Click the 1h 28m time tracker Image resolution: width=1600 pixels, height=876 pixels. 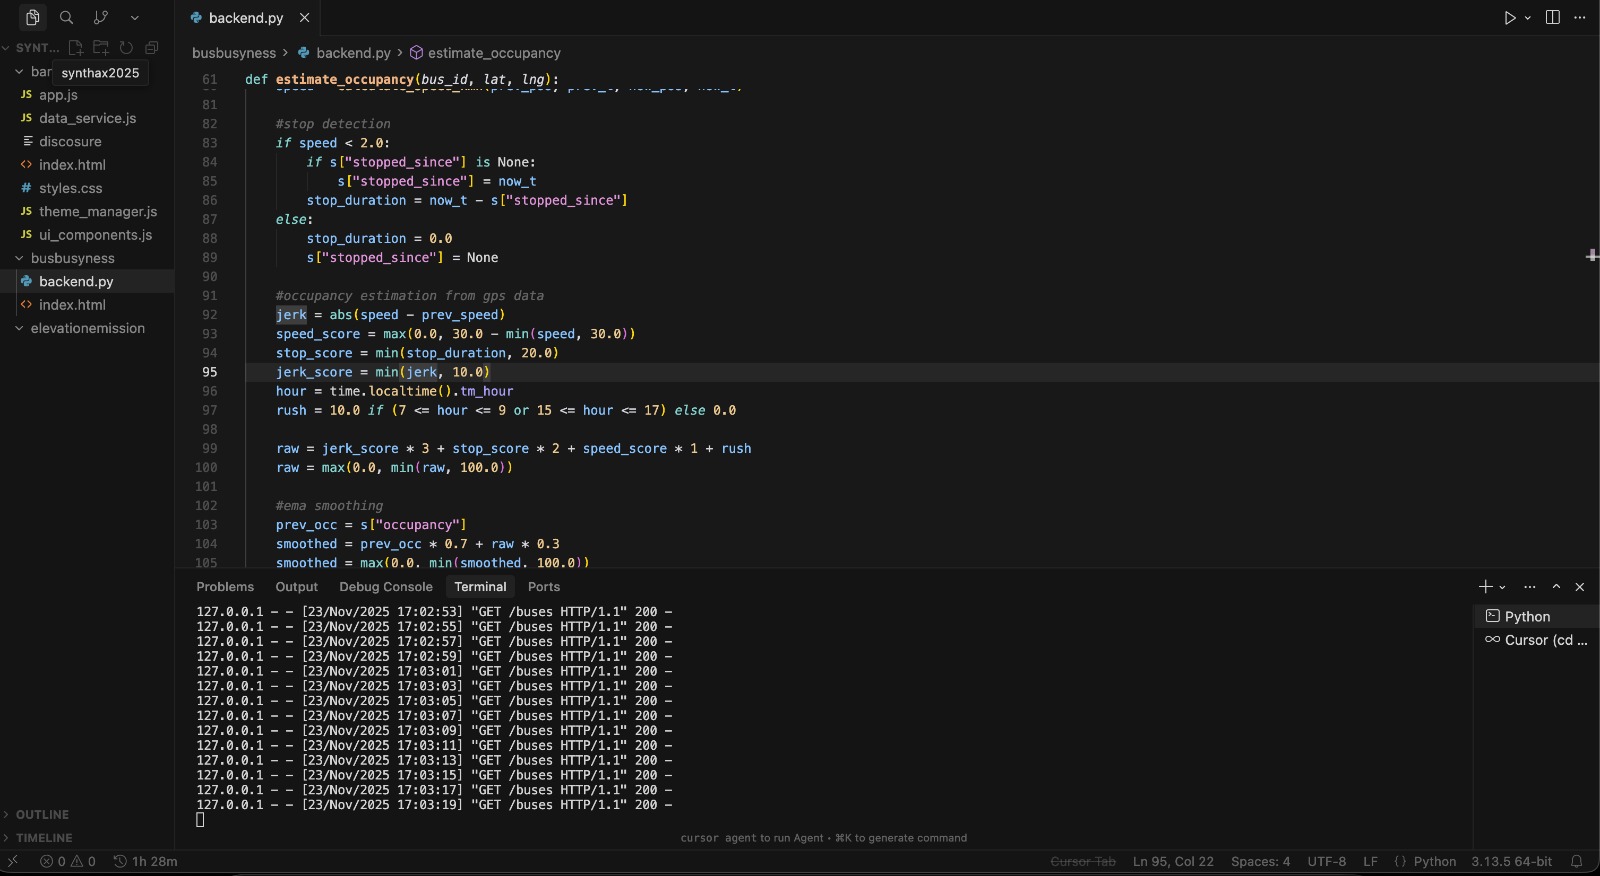point(146,861)
